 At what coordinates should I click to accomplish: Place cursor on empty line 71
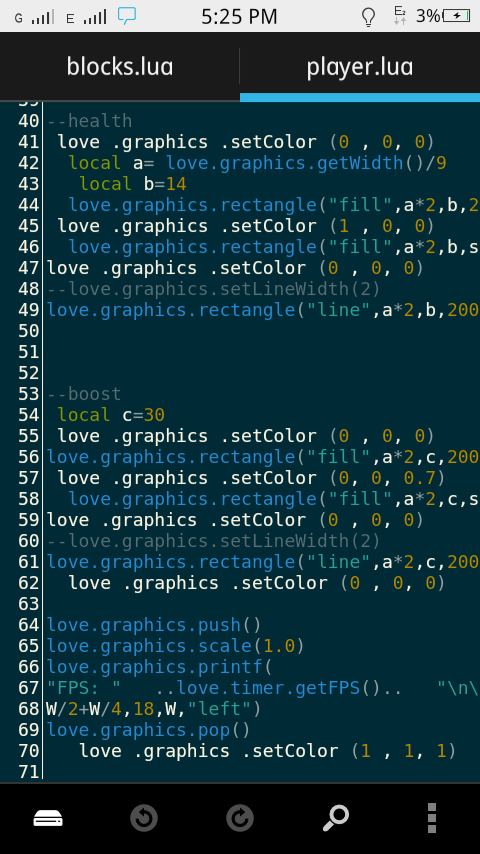click(x=262, y=772)
